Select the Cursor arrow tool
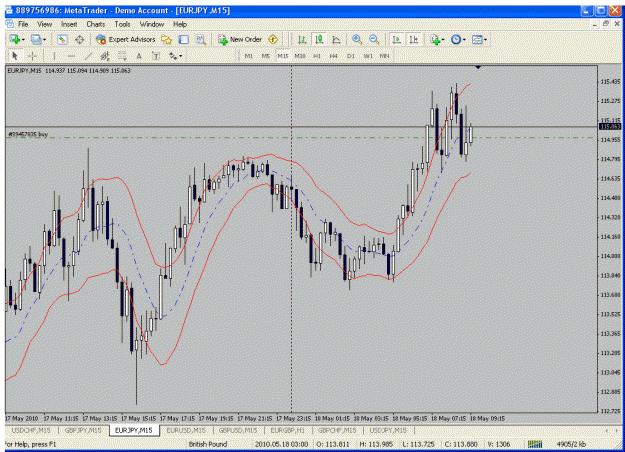 point(15,56)
